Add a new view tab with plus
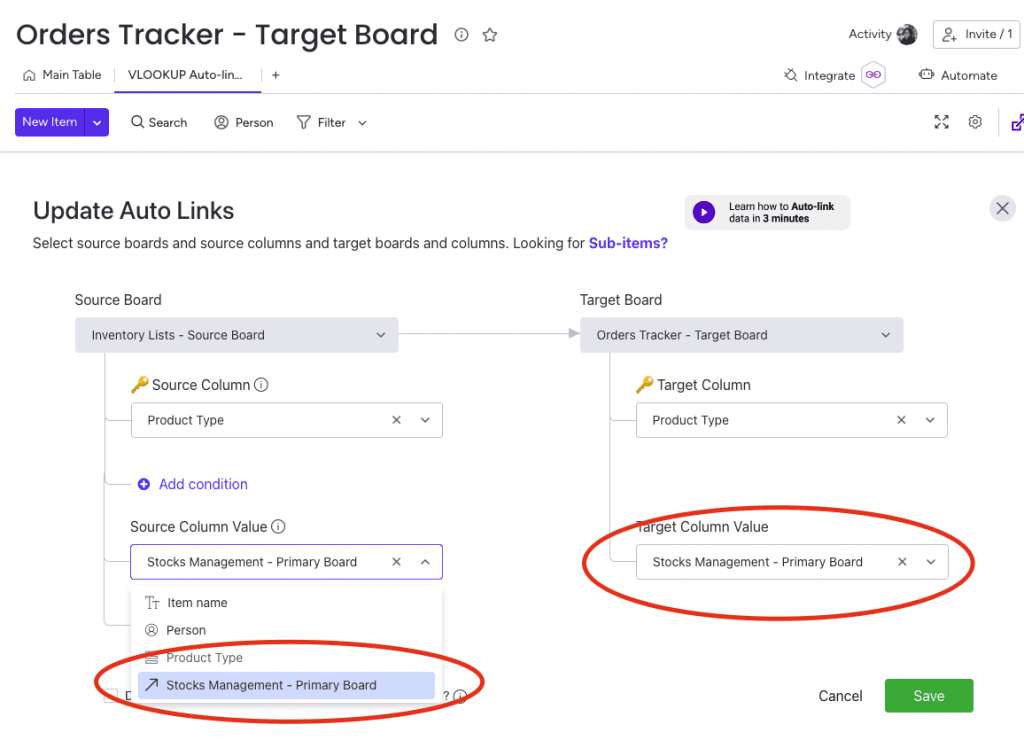The height and width of the screenshot is (748, 1024). tap(276, 75)
